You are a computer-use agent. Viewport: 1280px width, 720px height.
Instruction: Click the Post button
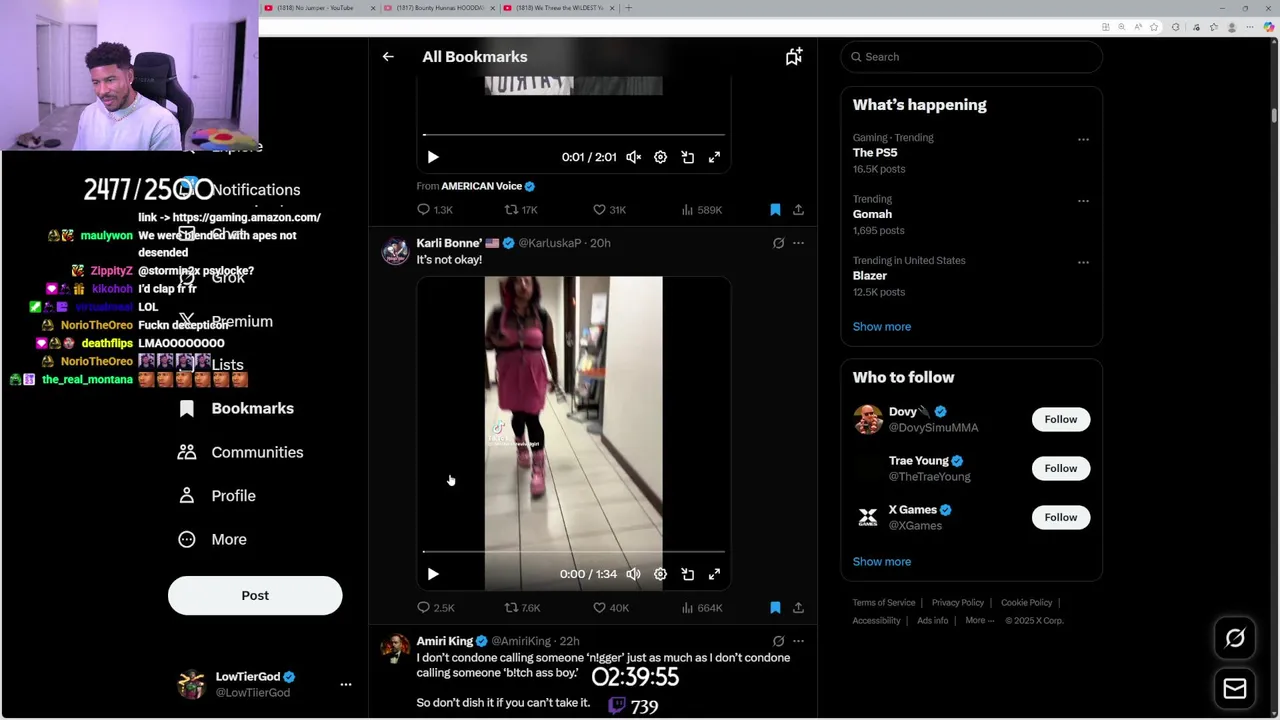[x=255, y=596]
